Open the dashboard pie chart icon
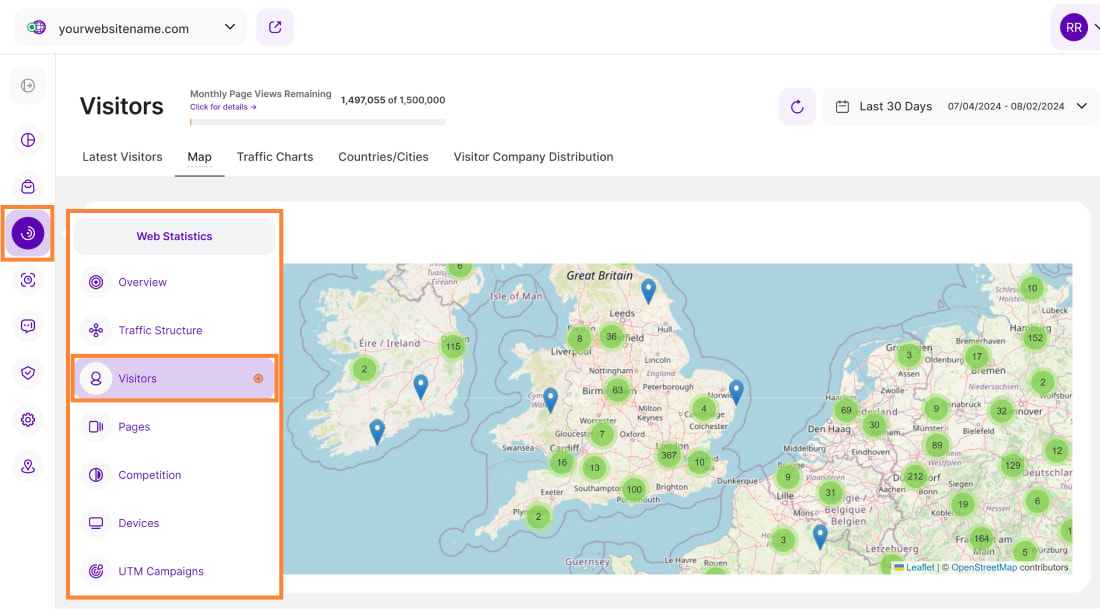 [x=28, y=140]
